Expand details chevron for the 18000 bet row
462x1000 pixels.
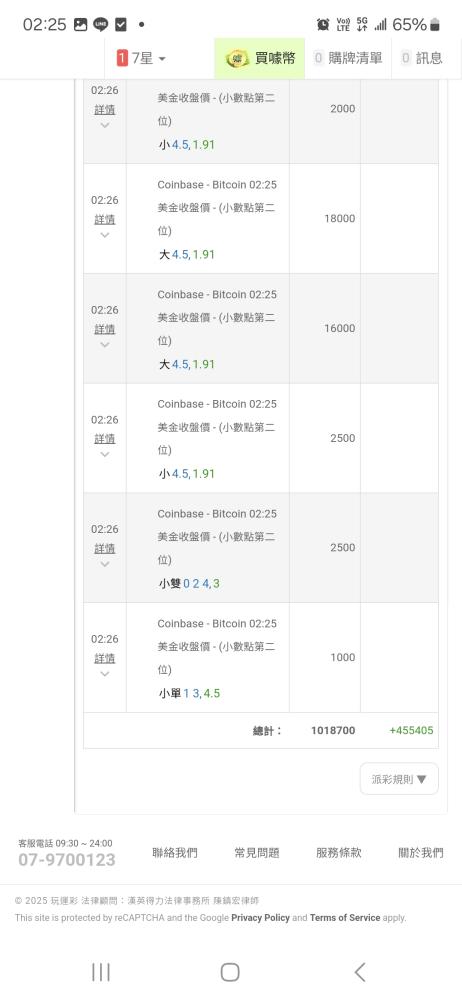[x=105, y=235]
